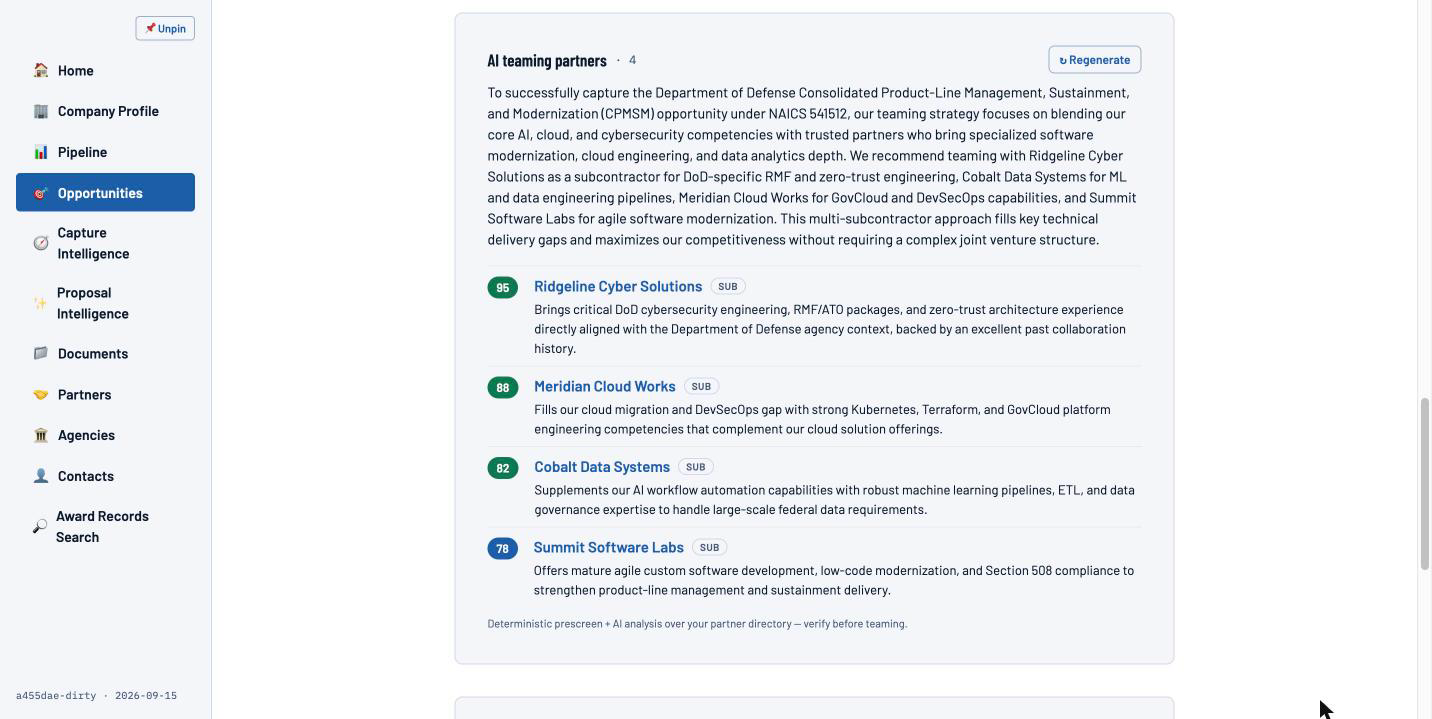Click the Award Records Search magnifier icon
1432x719 pixels.
pyautogui.click(x=40, y=526)
